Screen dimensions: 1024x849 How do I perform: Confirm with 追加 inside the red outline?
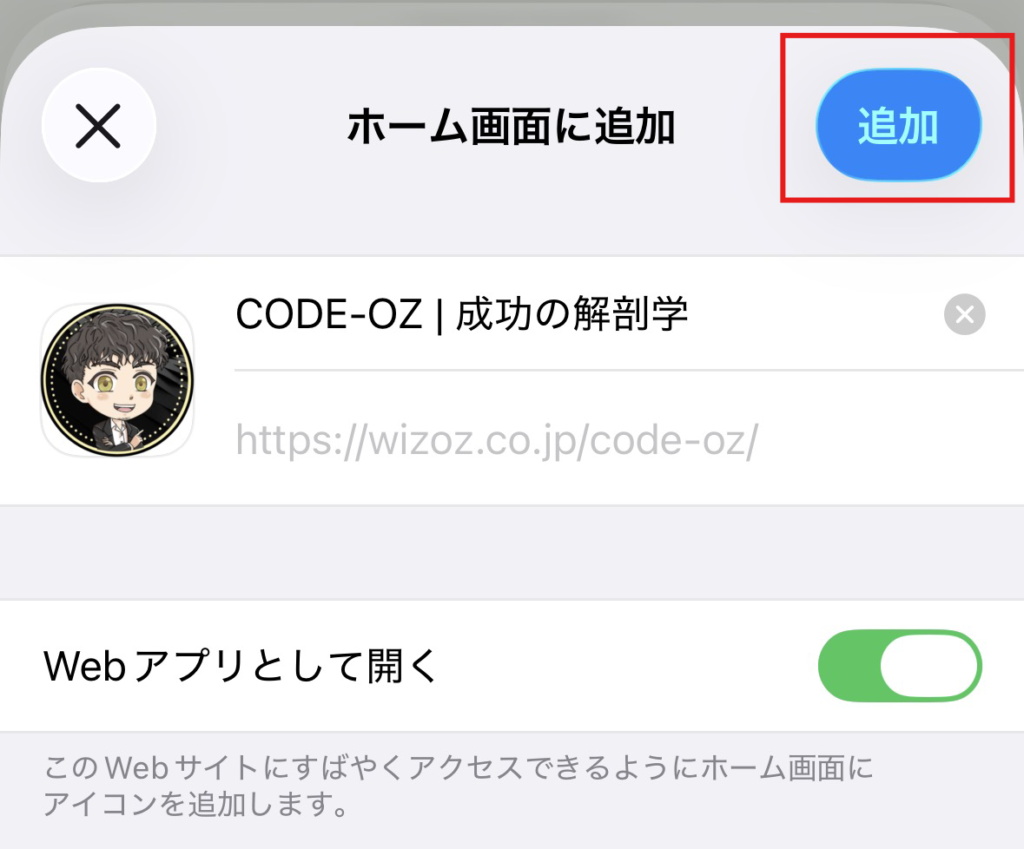pyautogui.click(x=899, y=125)
